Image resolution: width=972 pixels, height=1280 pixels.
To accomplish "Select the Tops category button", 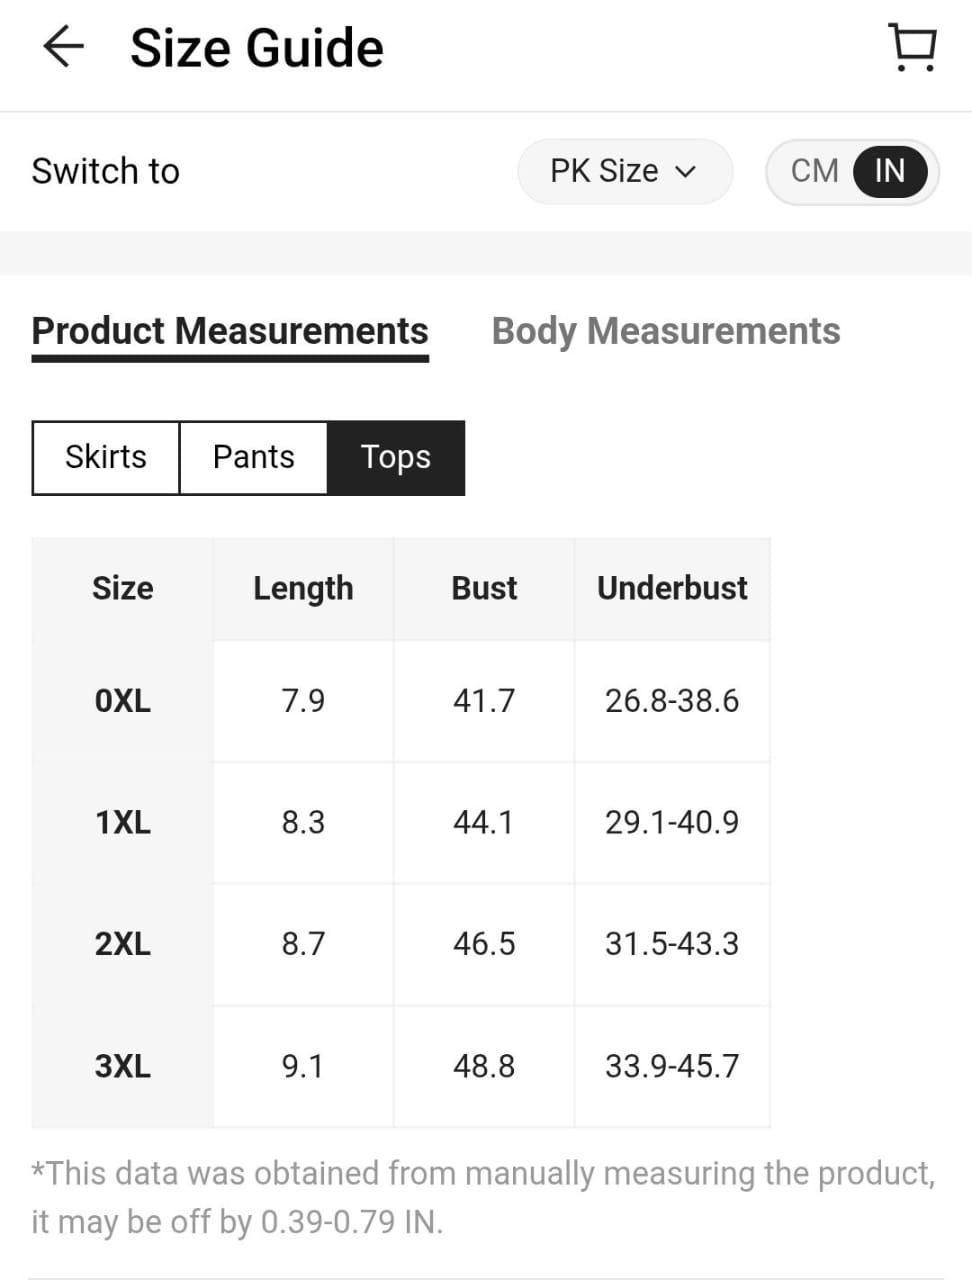I will pyautogui.click(x=396, y=457).
